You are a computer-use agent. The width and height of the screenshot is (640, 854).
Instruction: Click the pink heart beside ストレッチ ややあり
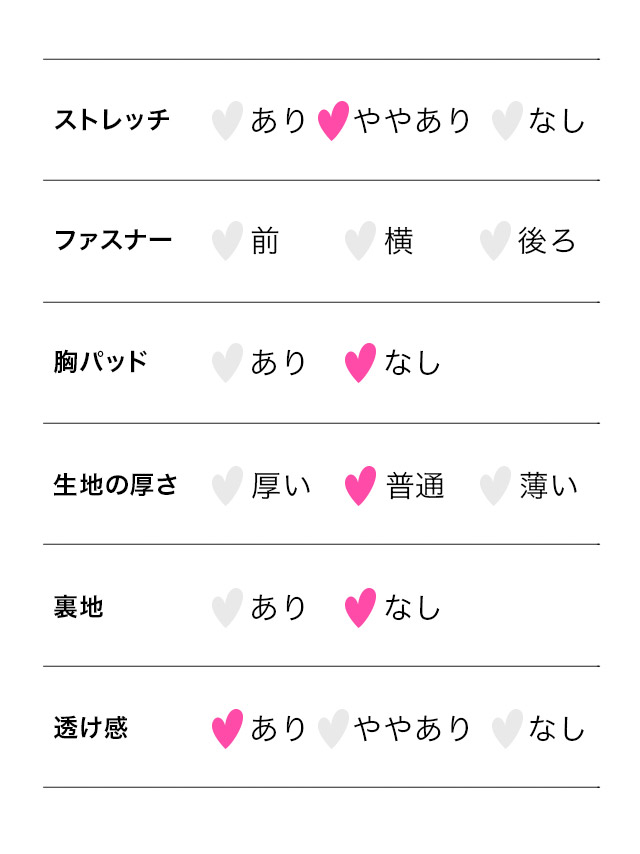pyautogui.click(x=333, y=121)
